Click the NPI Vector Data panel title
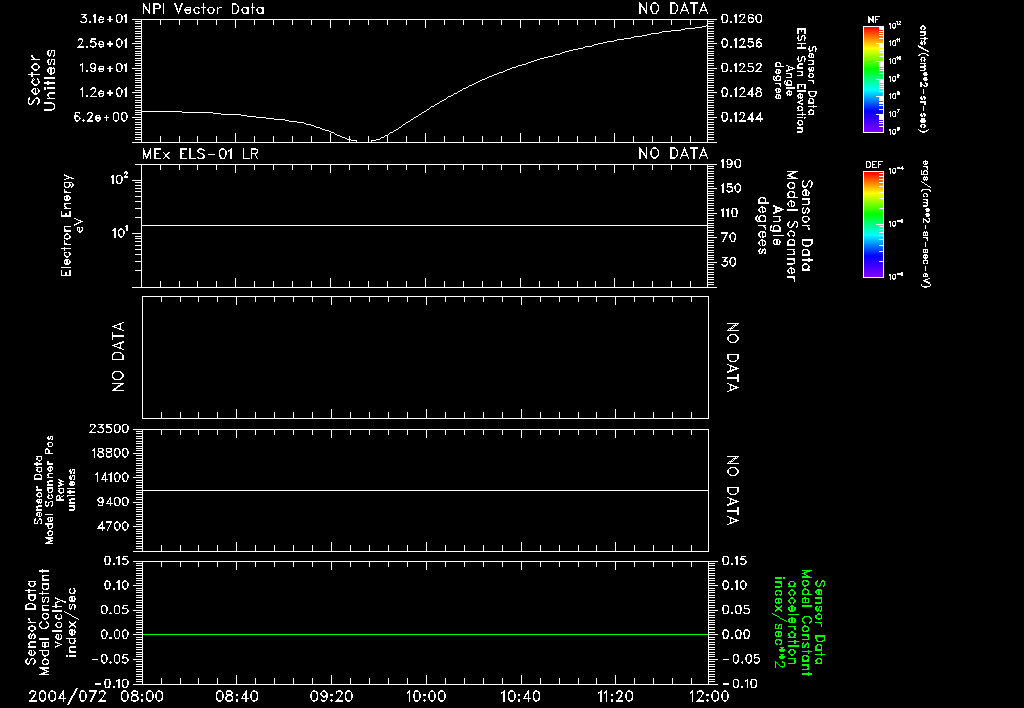This screenshot has width=1024, height=708. tap(203, 9)
